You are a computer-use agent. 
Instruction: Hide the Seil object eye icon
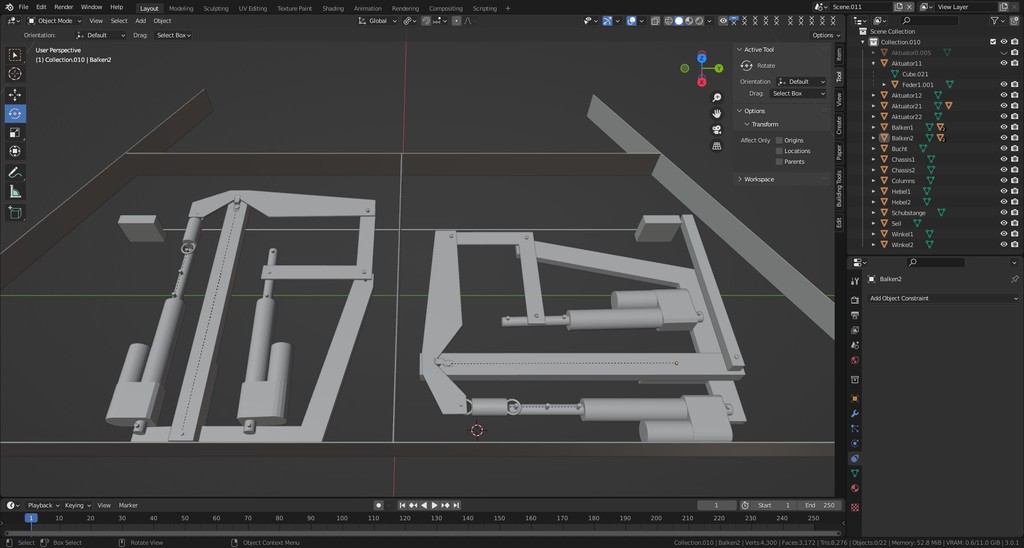pos(1004,223)
